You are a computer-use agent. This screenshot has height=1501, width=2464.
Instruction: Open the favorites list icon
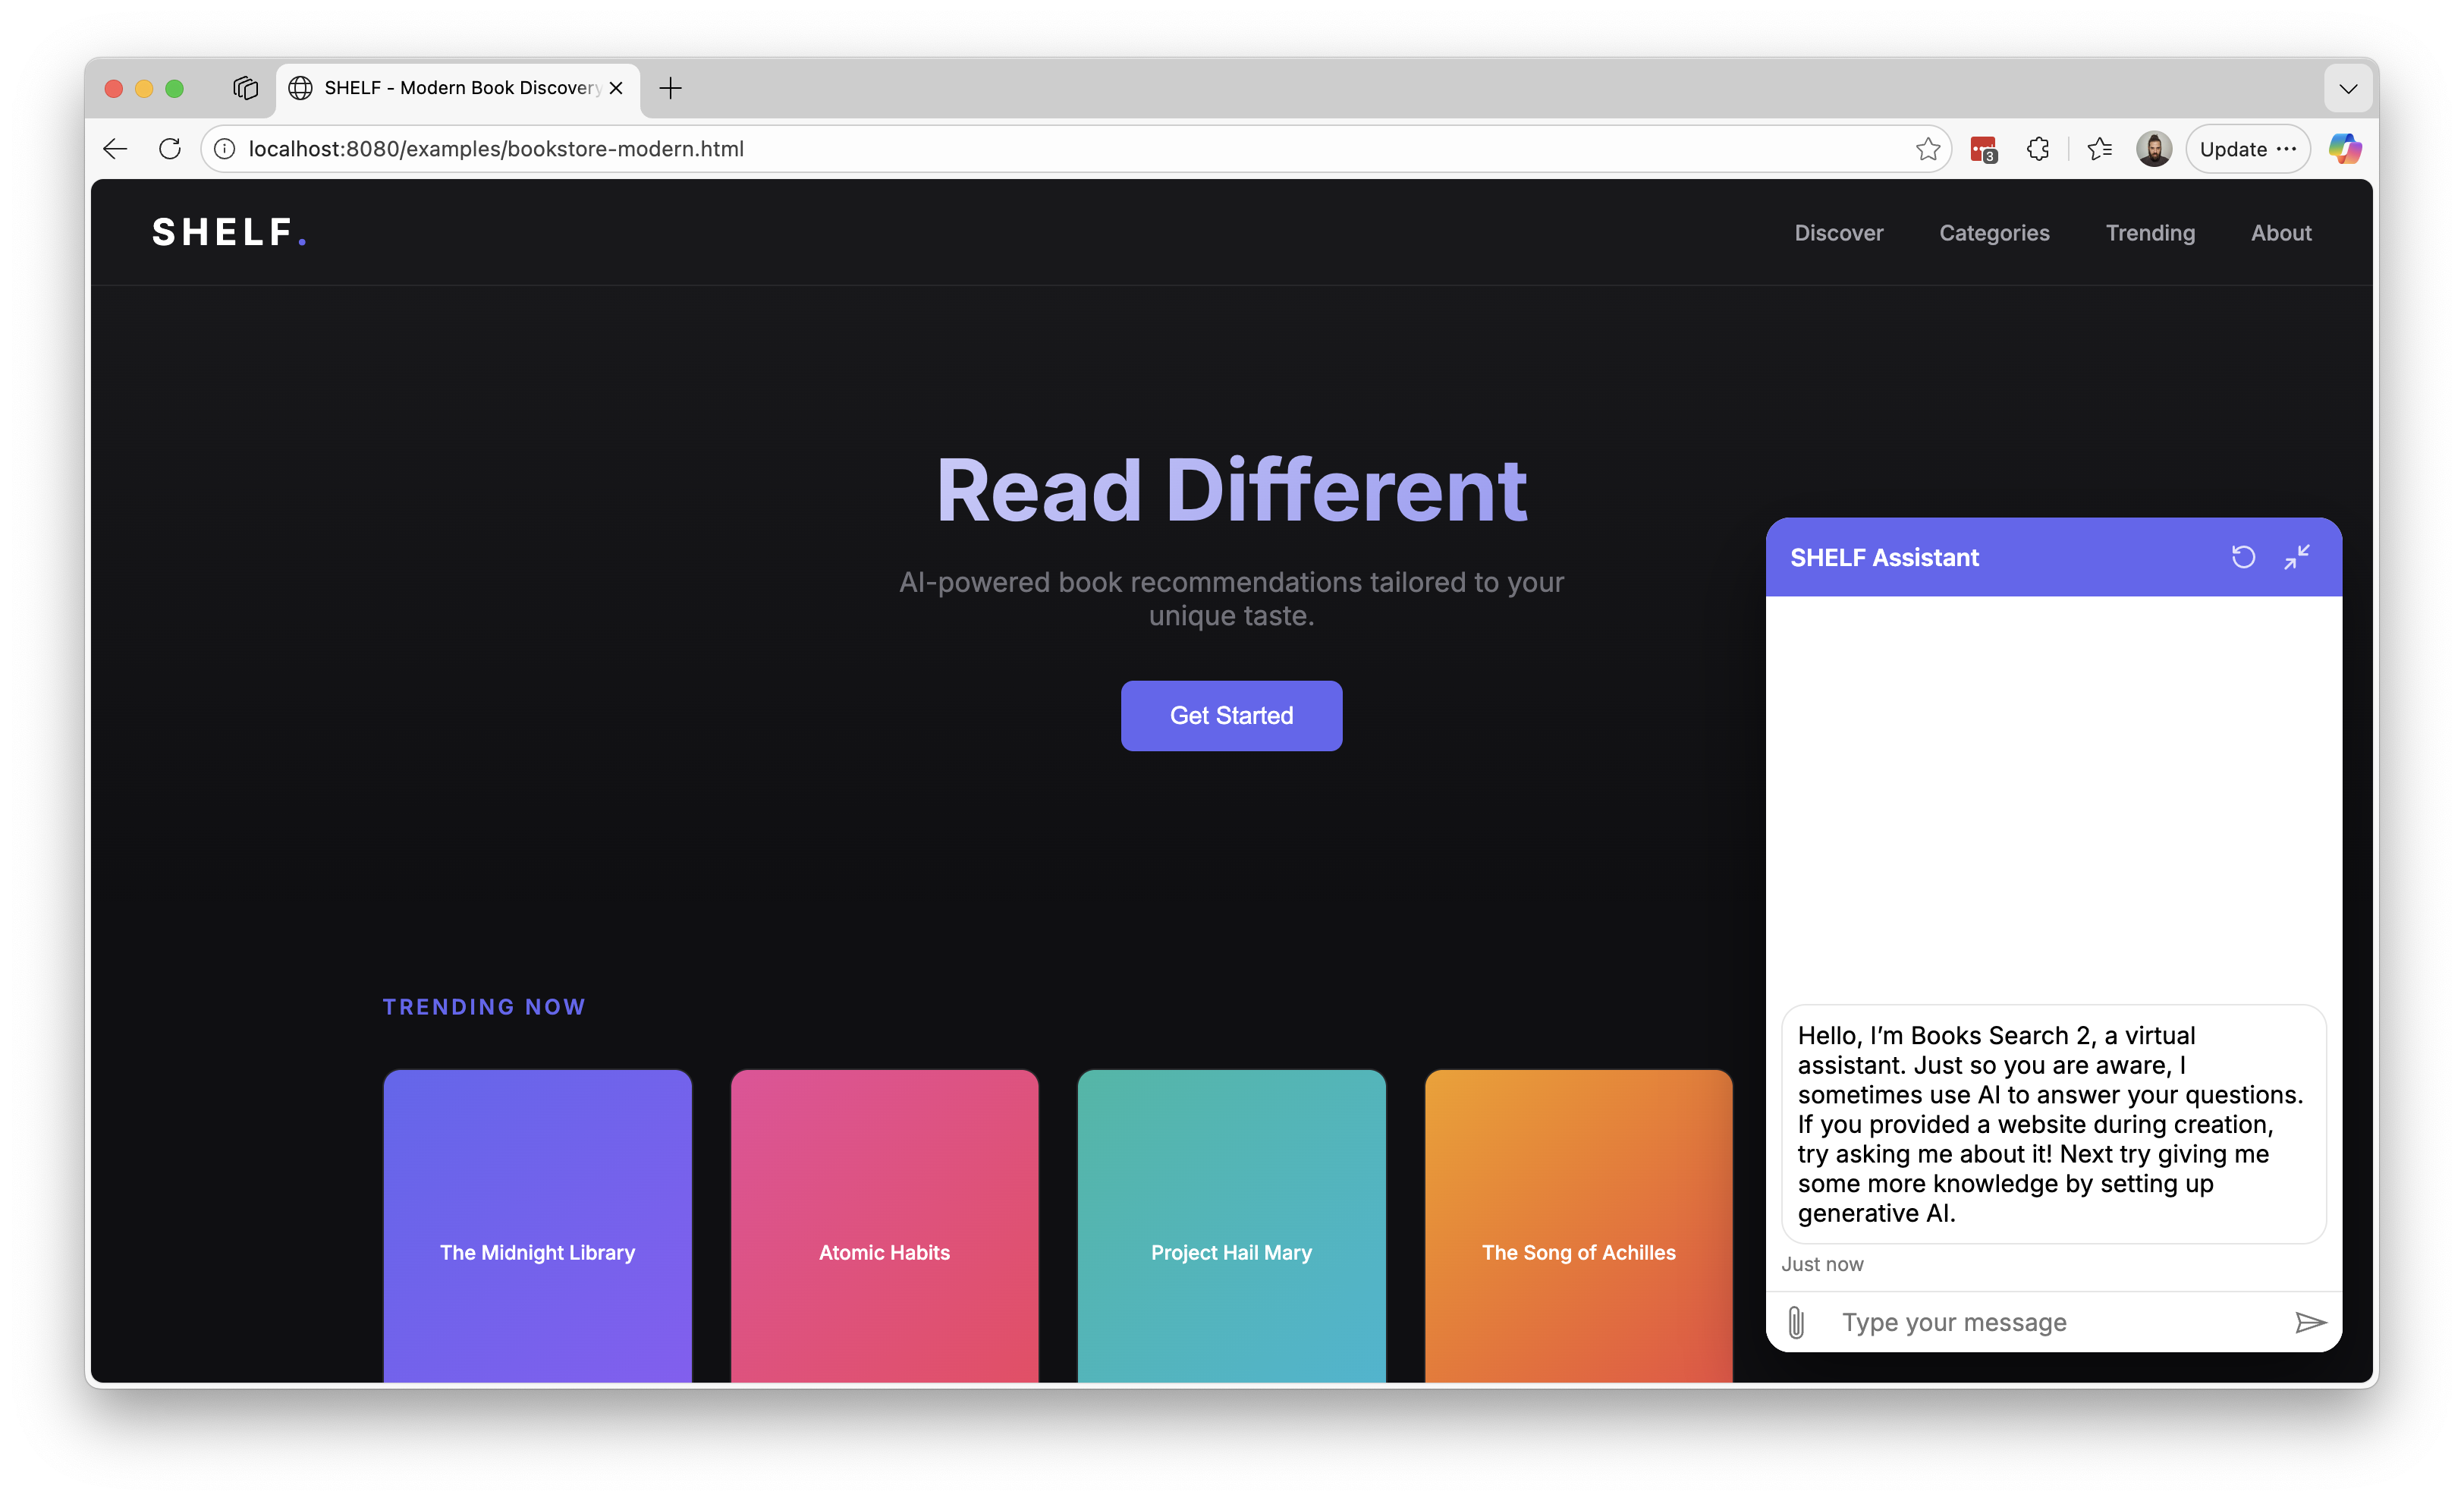click(x=2099, y=149)
